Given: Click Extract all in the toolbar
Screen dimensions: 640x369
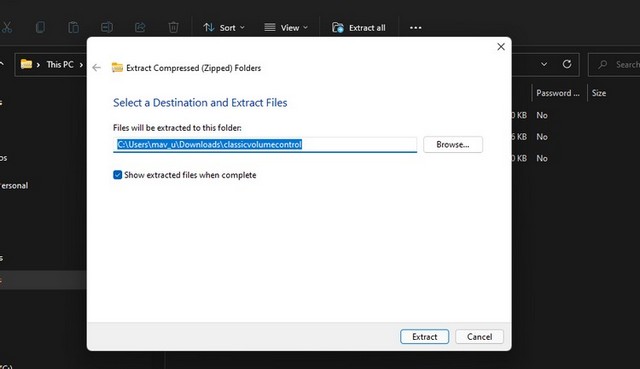Looking at the screenshot, I should coord(358,28).
